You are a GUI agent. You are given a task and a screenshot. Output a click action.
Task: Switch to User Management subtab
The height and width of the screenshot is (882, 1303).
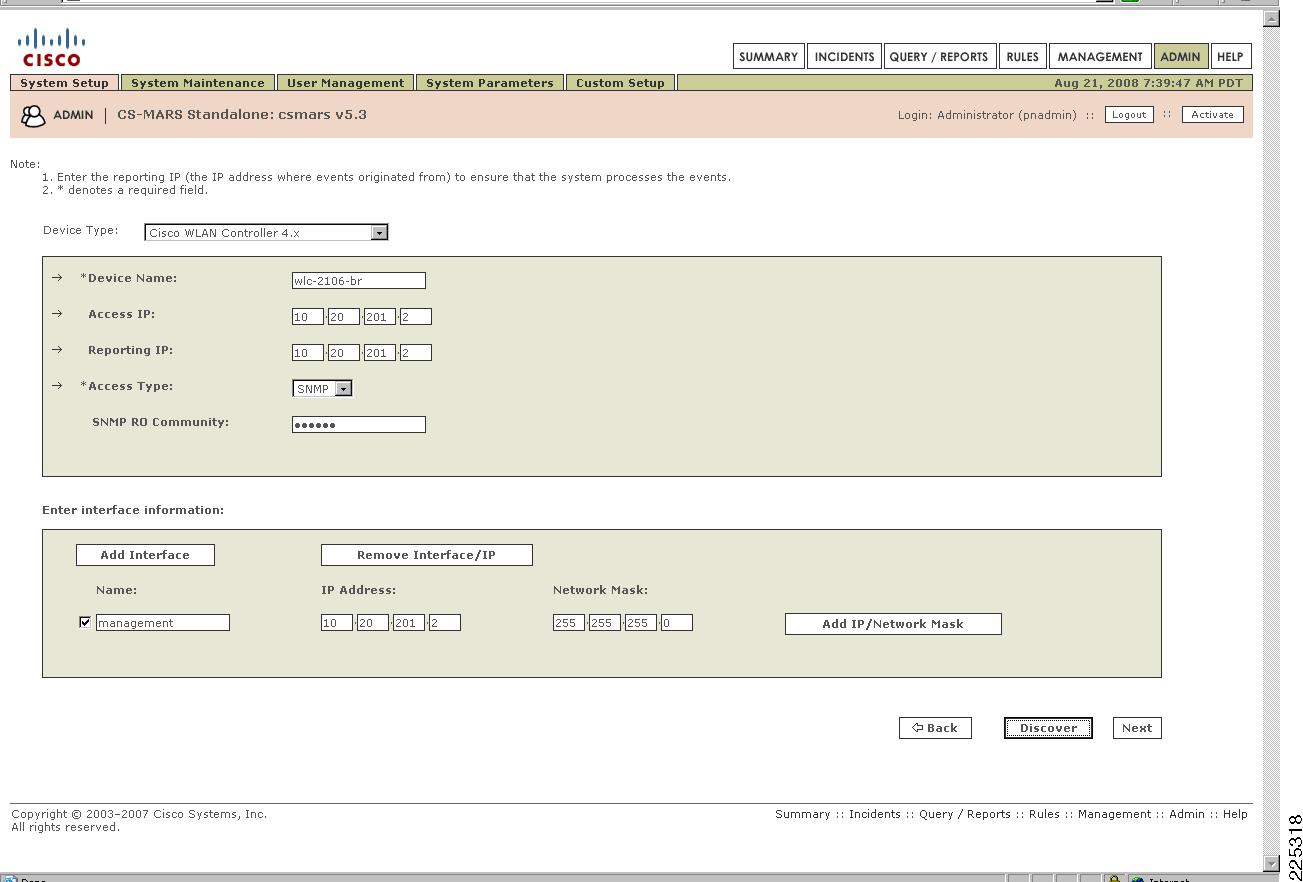[x=345, y=83]
